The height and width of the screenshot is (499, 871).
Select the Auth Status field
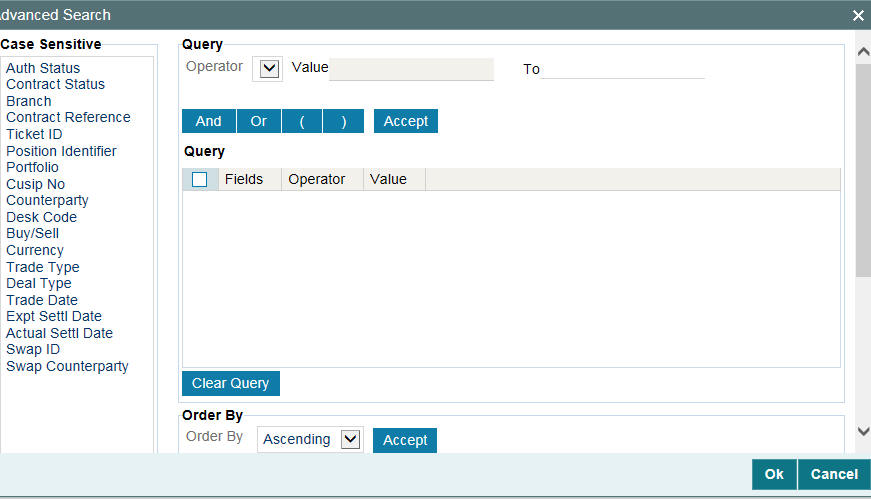click(43, 68)
